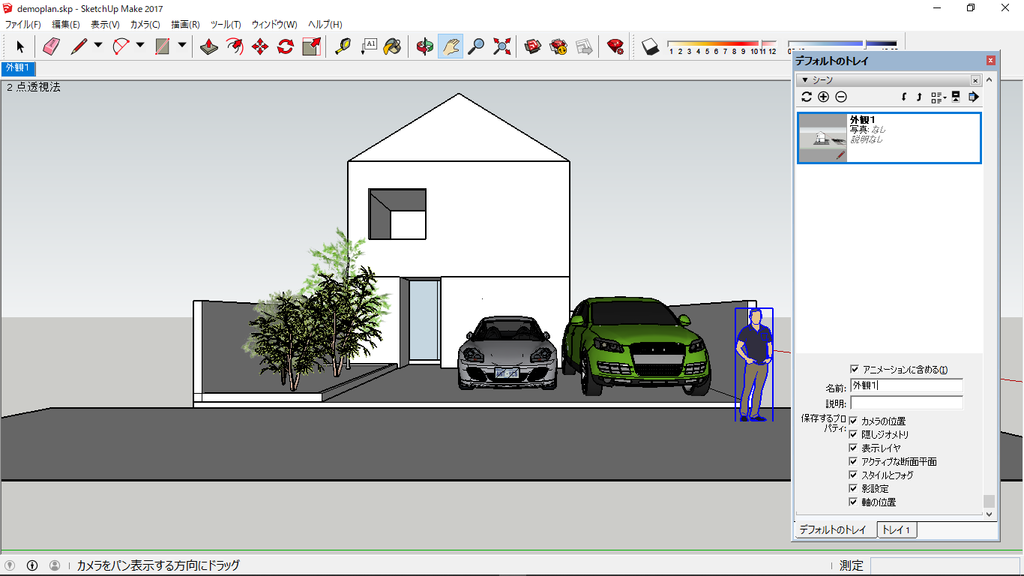Toggle 影設定 checkbox

(x=853, y=488)
